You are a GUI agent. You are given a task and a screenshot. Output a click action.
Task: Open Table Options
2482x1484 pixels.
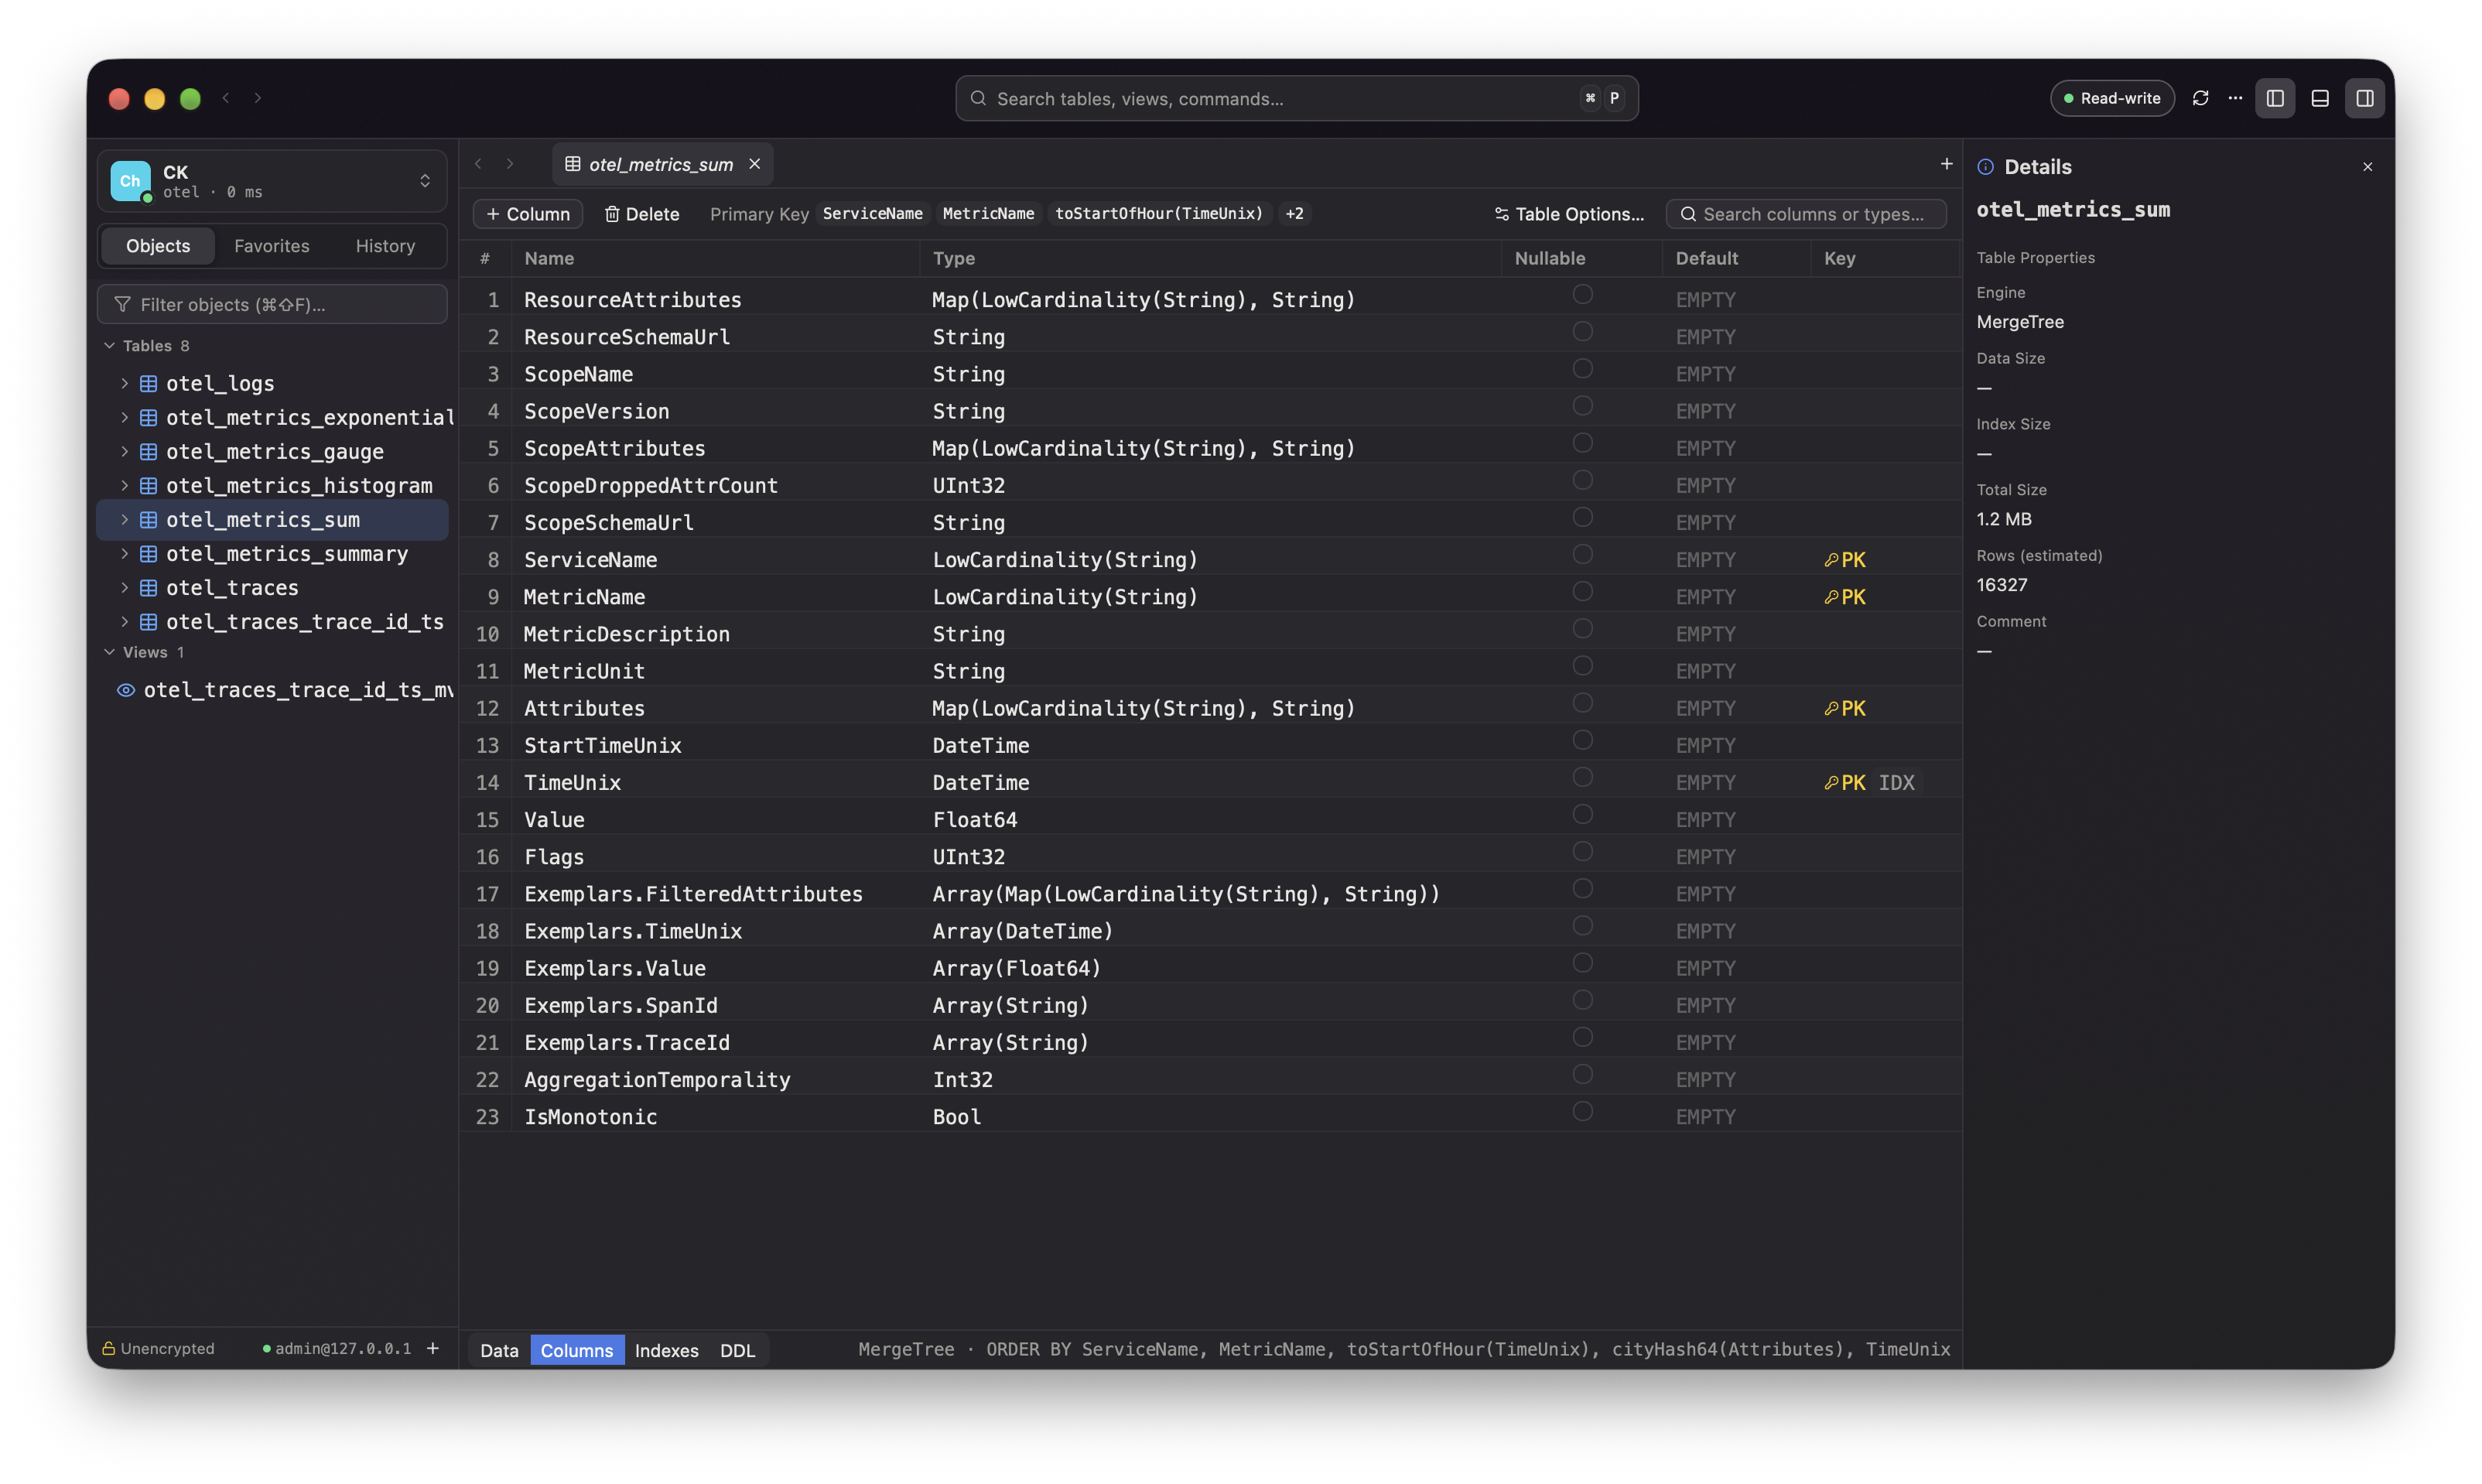[1569, 214]
